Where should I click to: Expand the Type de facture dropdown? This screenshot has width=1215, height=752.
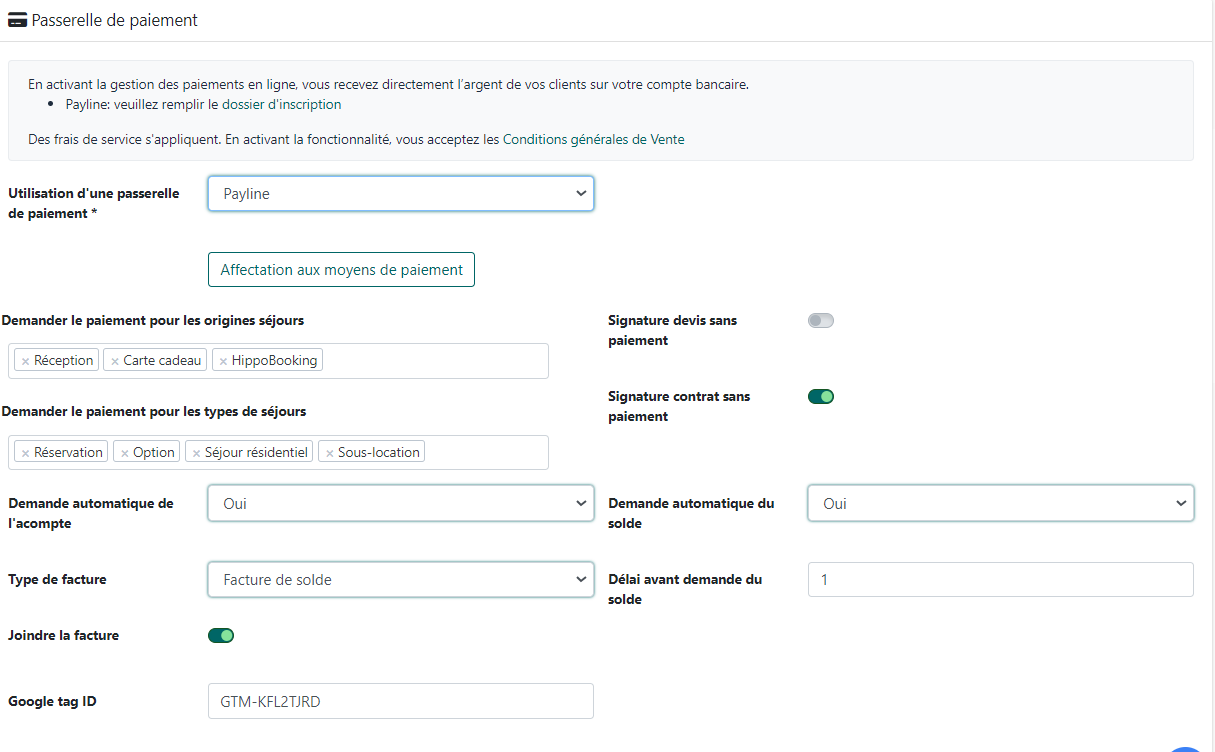click(400, 580)
